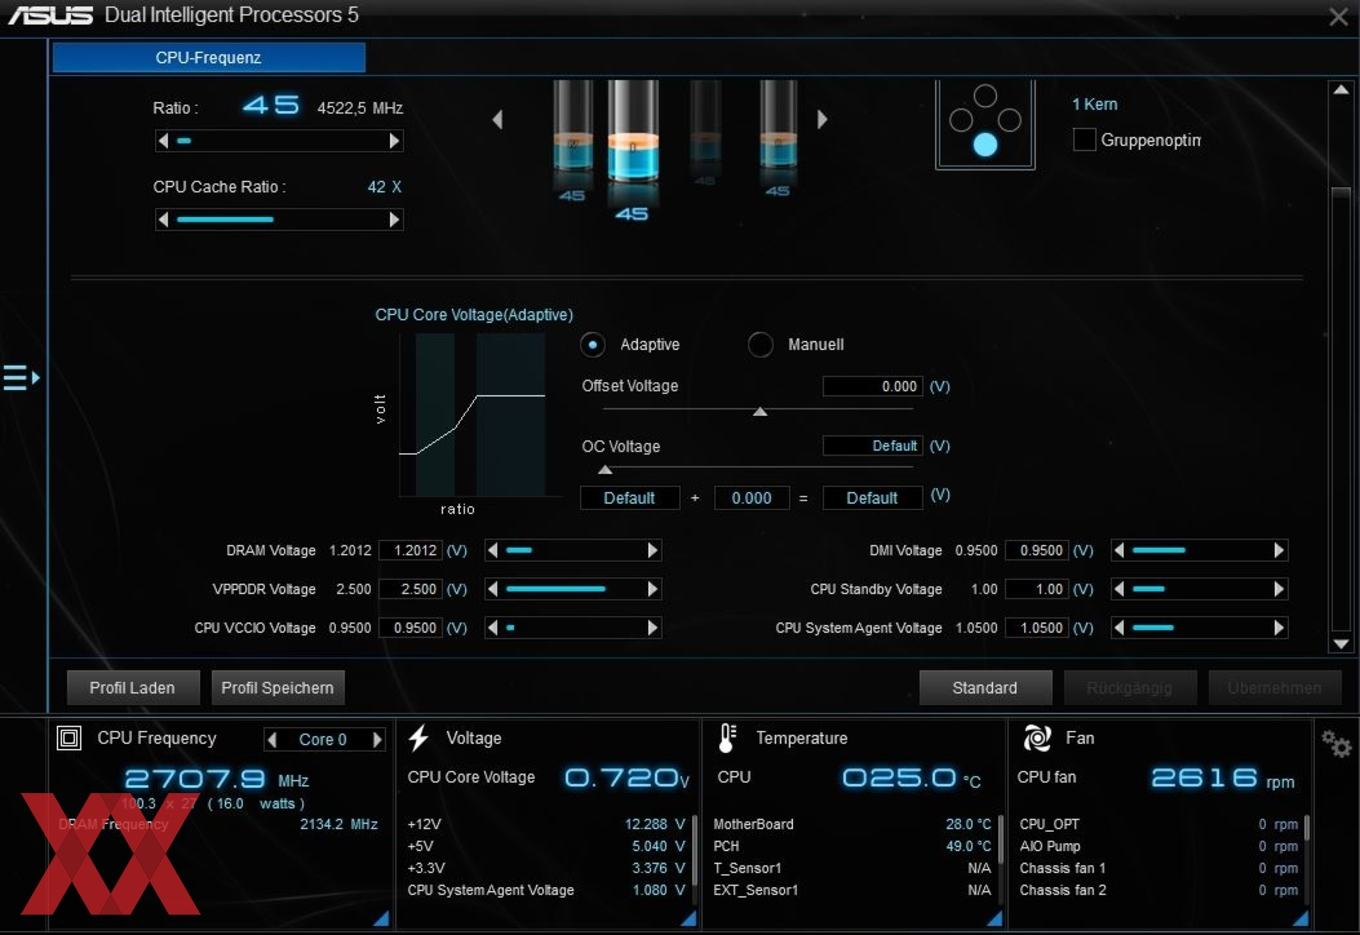This screenshot has height=935, width=1360.
Task: Click Profil Laden button
Action: [x=132, y=688]
